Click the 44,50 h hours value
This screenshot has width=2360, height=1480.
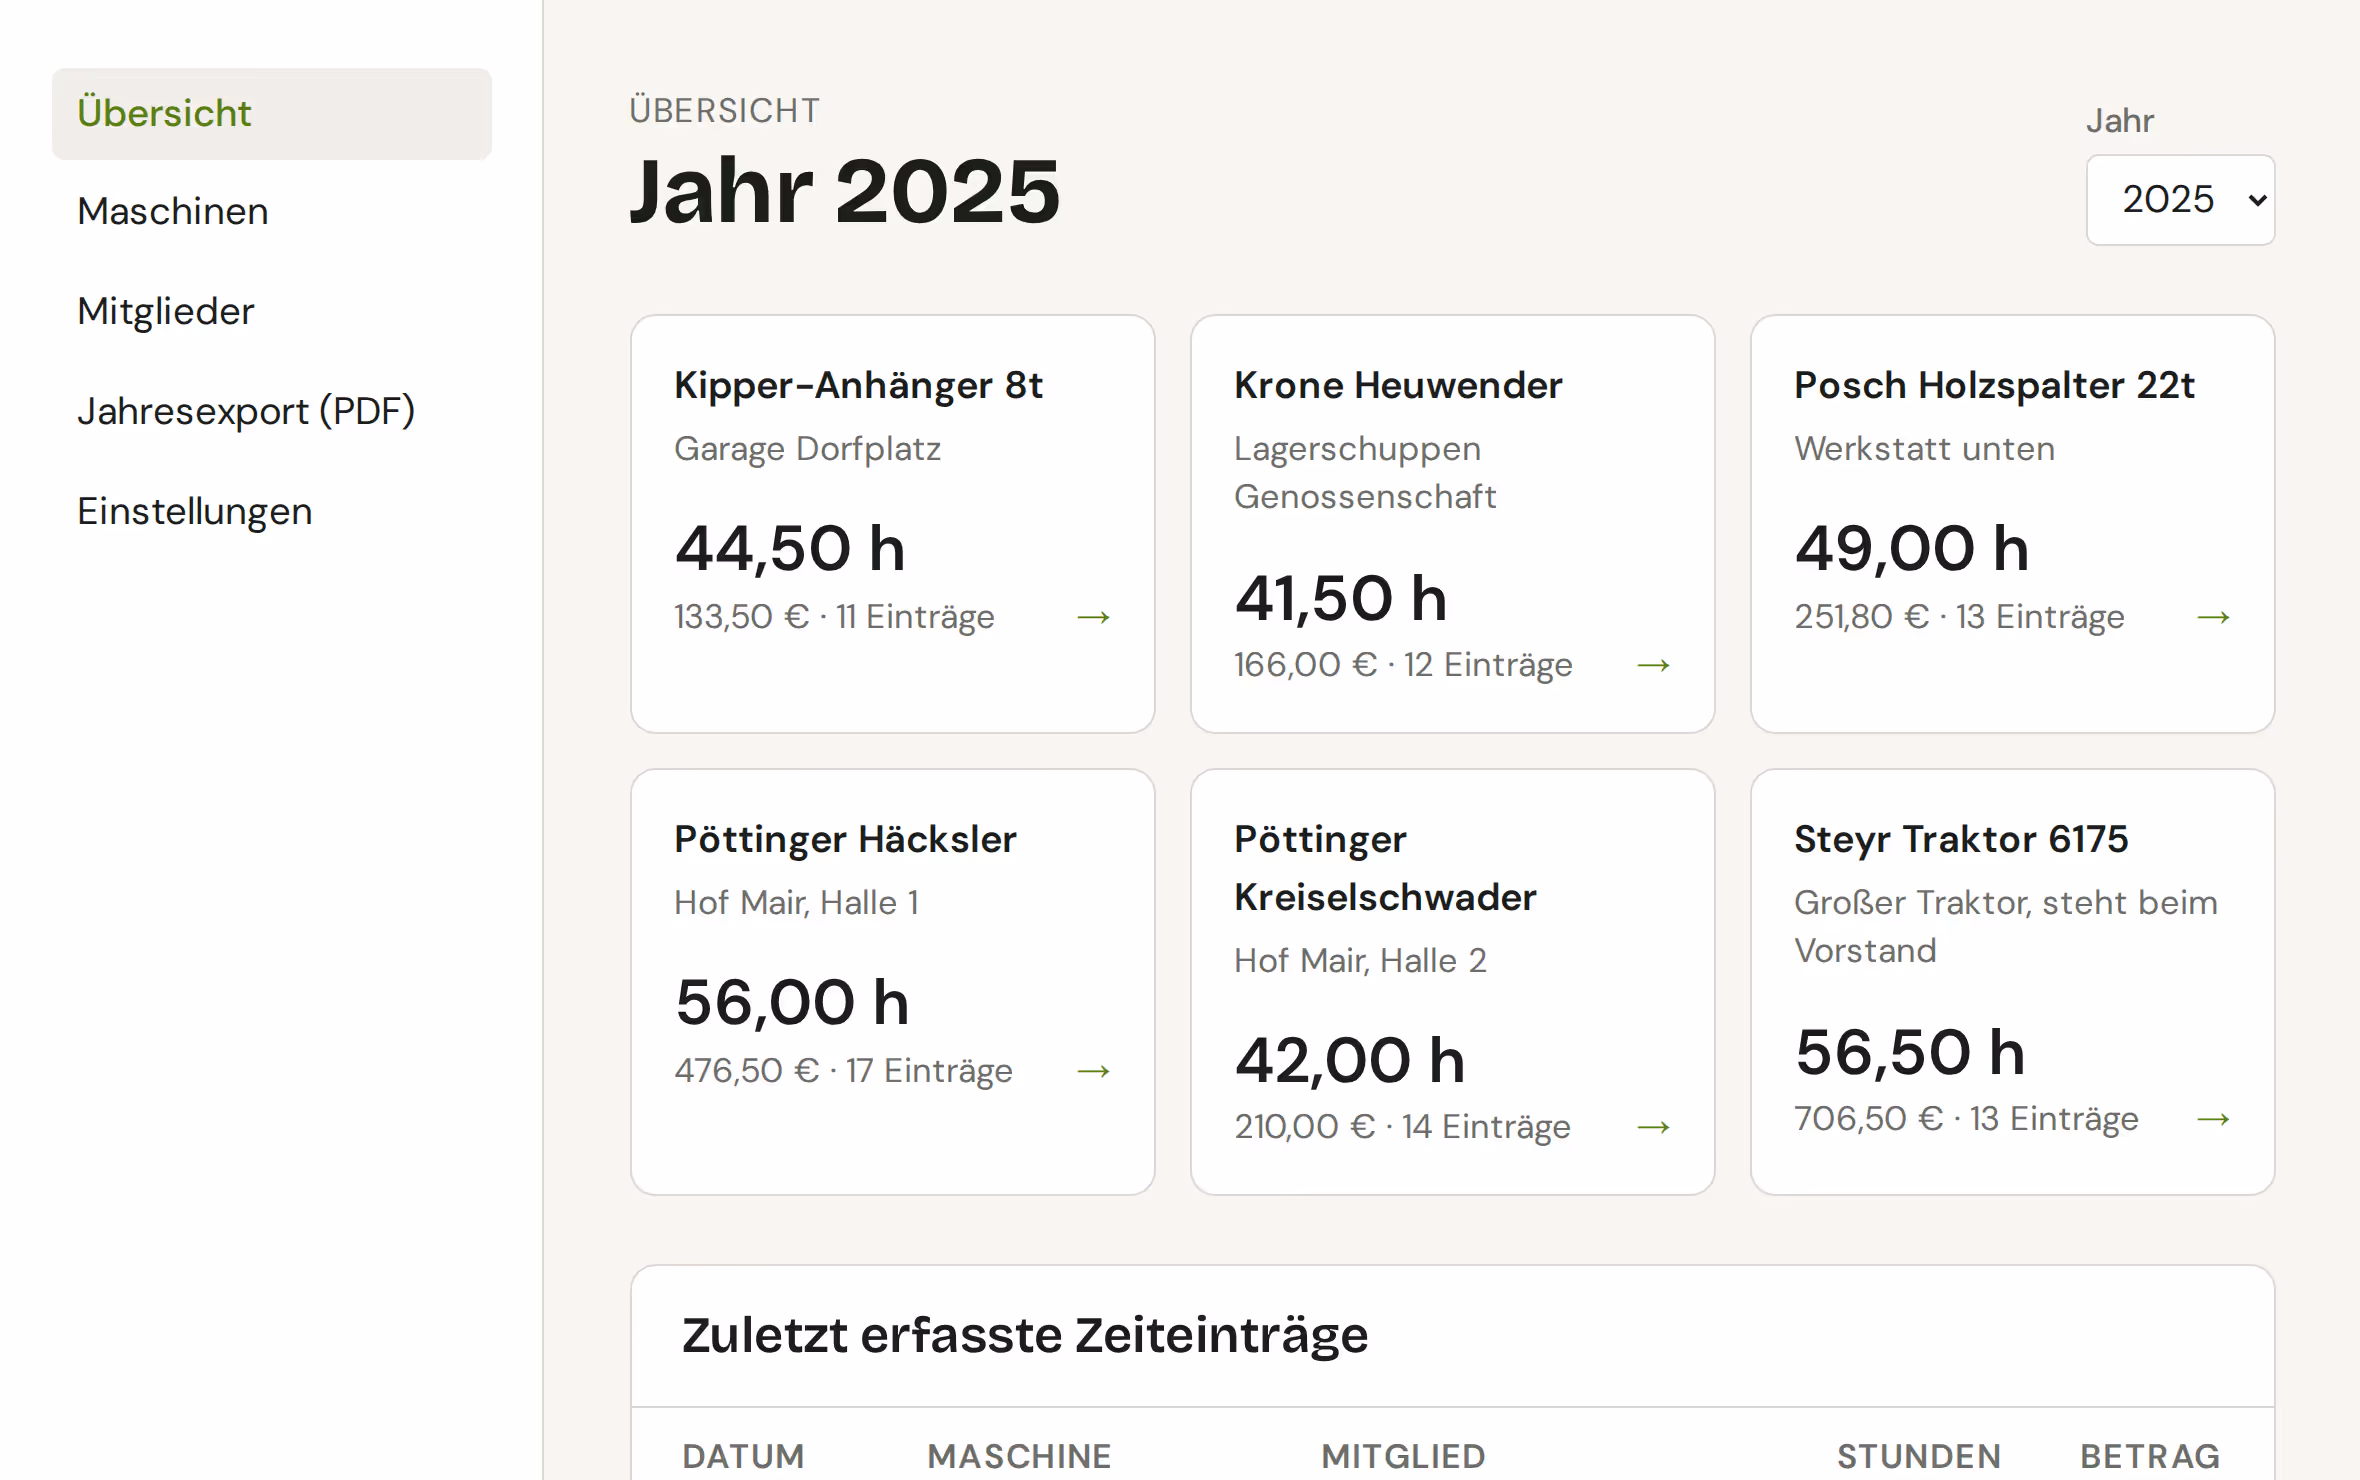tap(790, 550)
